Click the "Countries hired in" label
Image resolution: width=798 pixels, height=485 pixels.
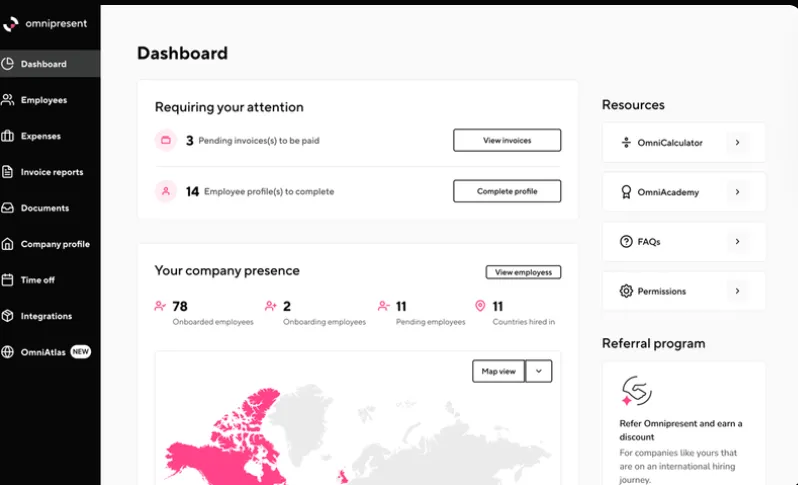tap(524, 322)
